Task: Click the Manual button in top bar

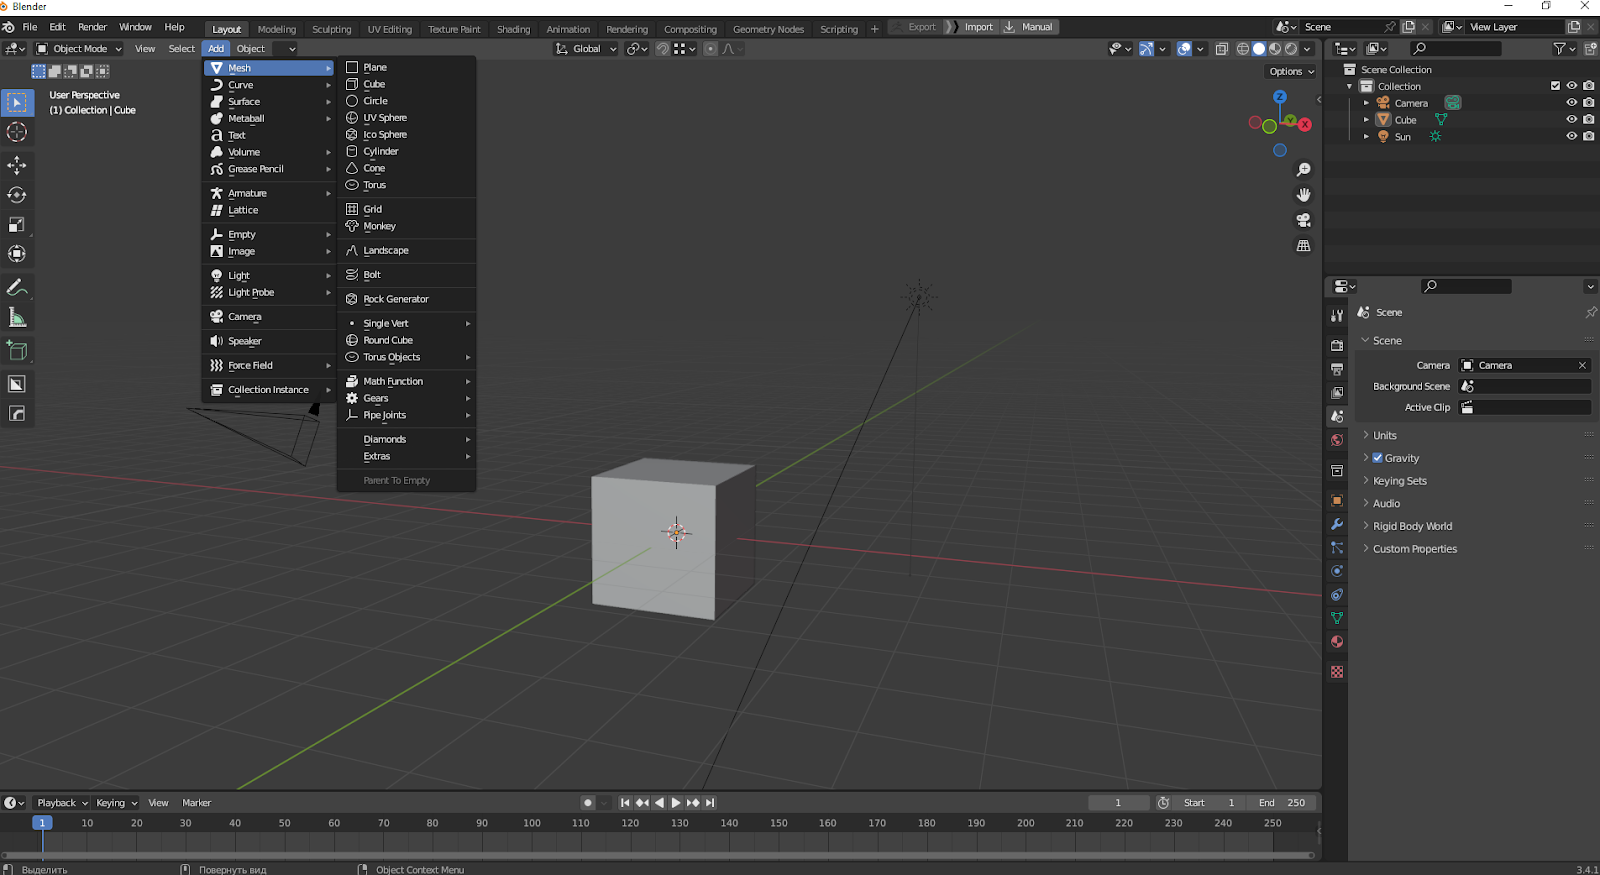Action: pyautogui.click(x=1030, y=27)
